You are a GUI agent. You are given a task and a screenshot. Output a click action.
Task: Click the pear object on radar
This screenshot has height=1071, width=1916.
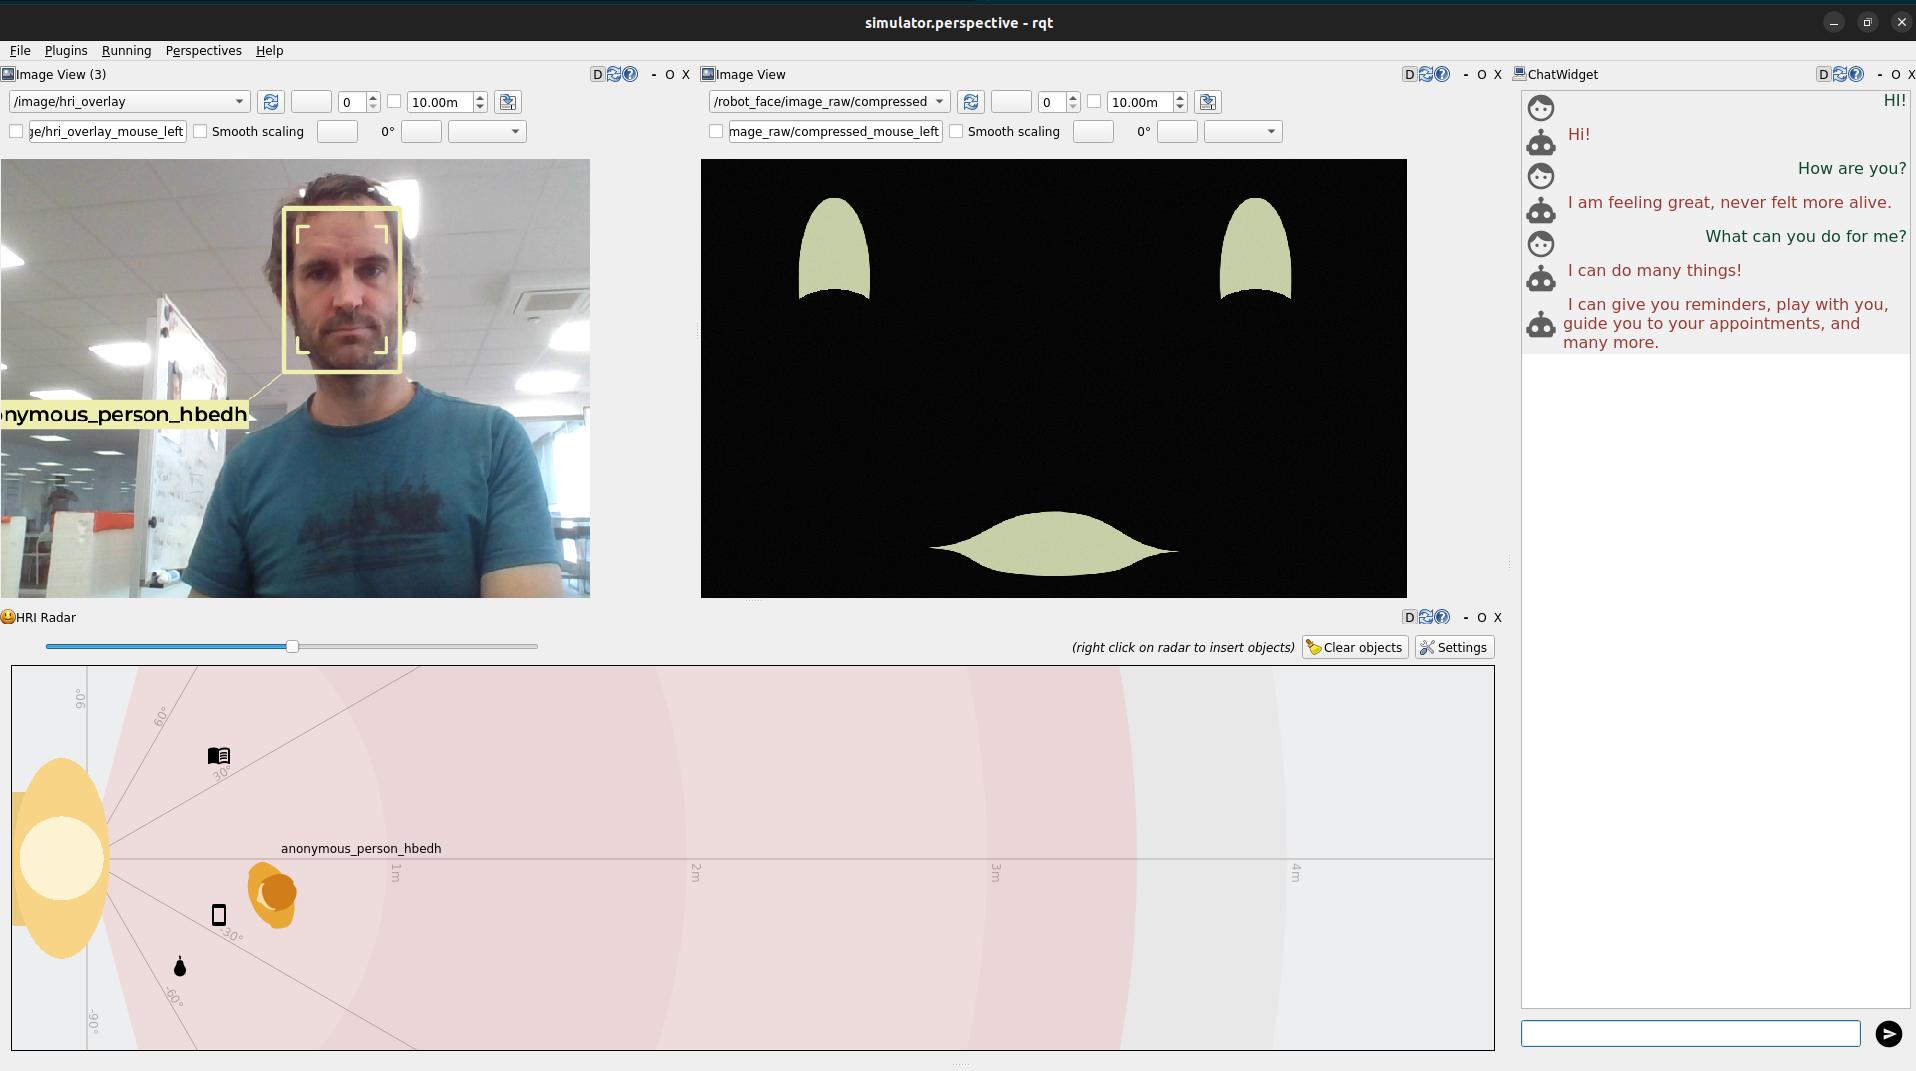coord(180,967)
